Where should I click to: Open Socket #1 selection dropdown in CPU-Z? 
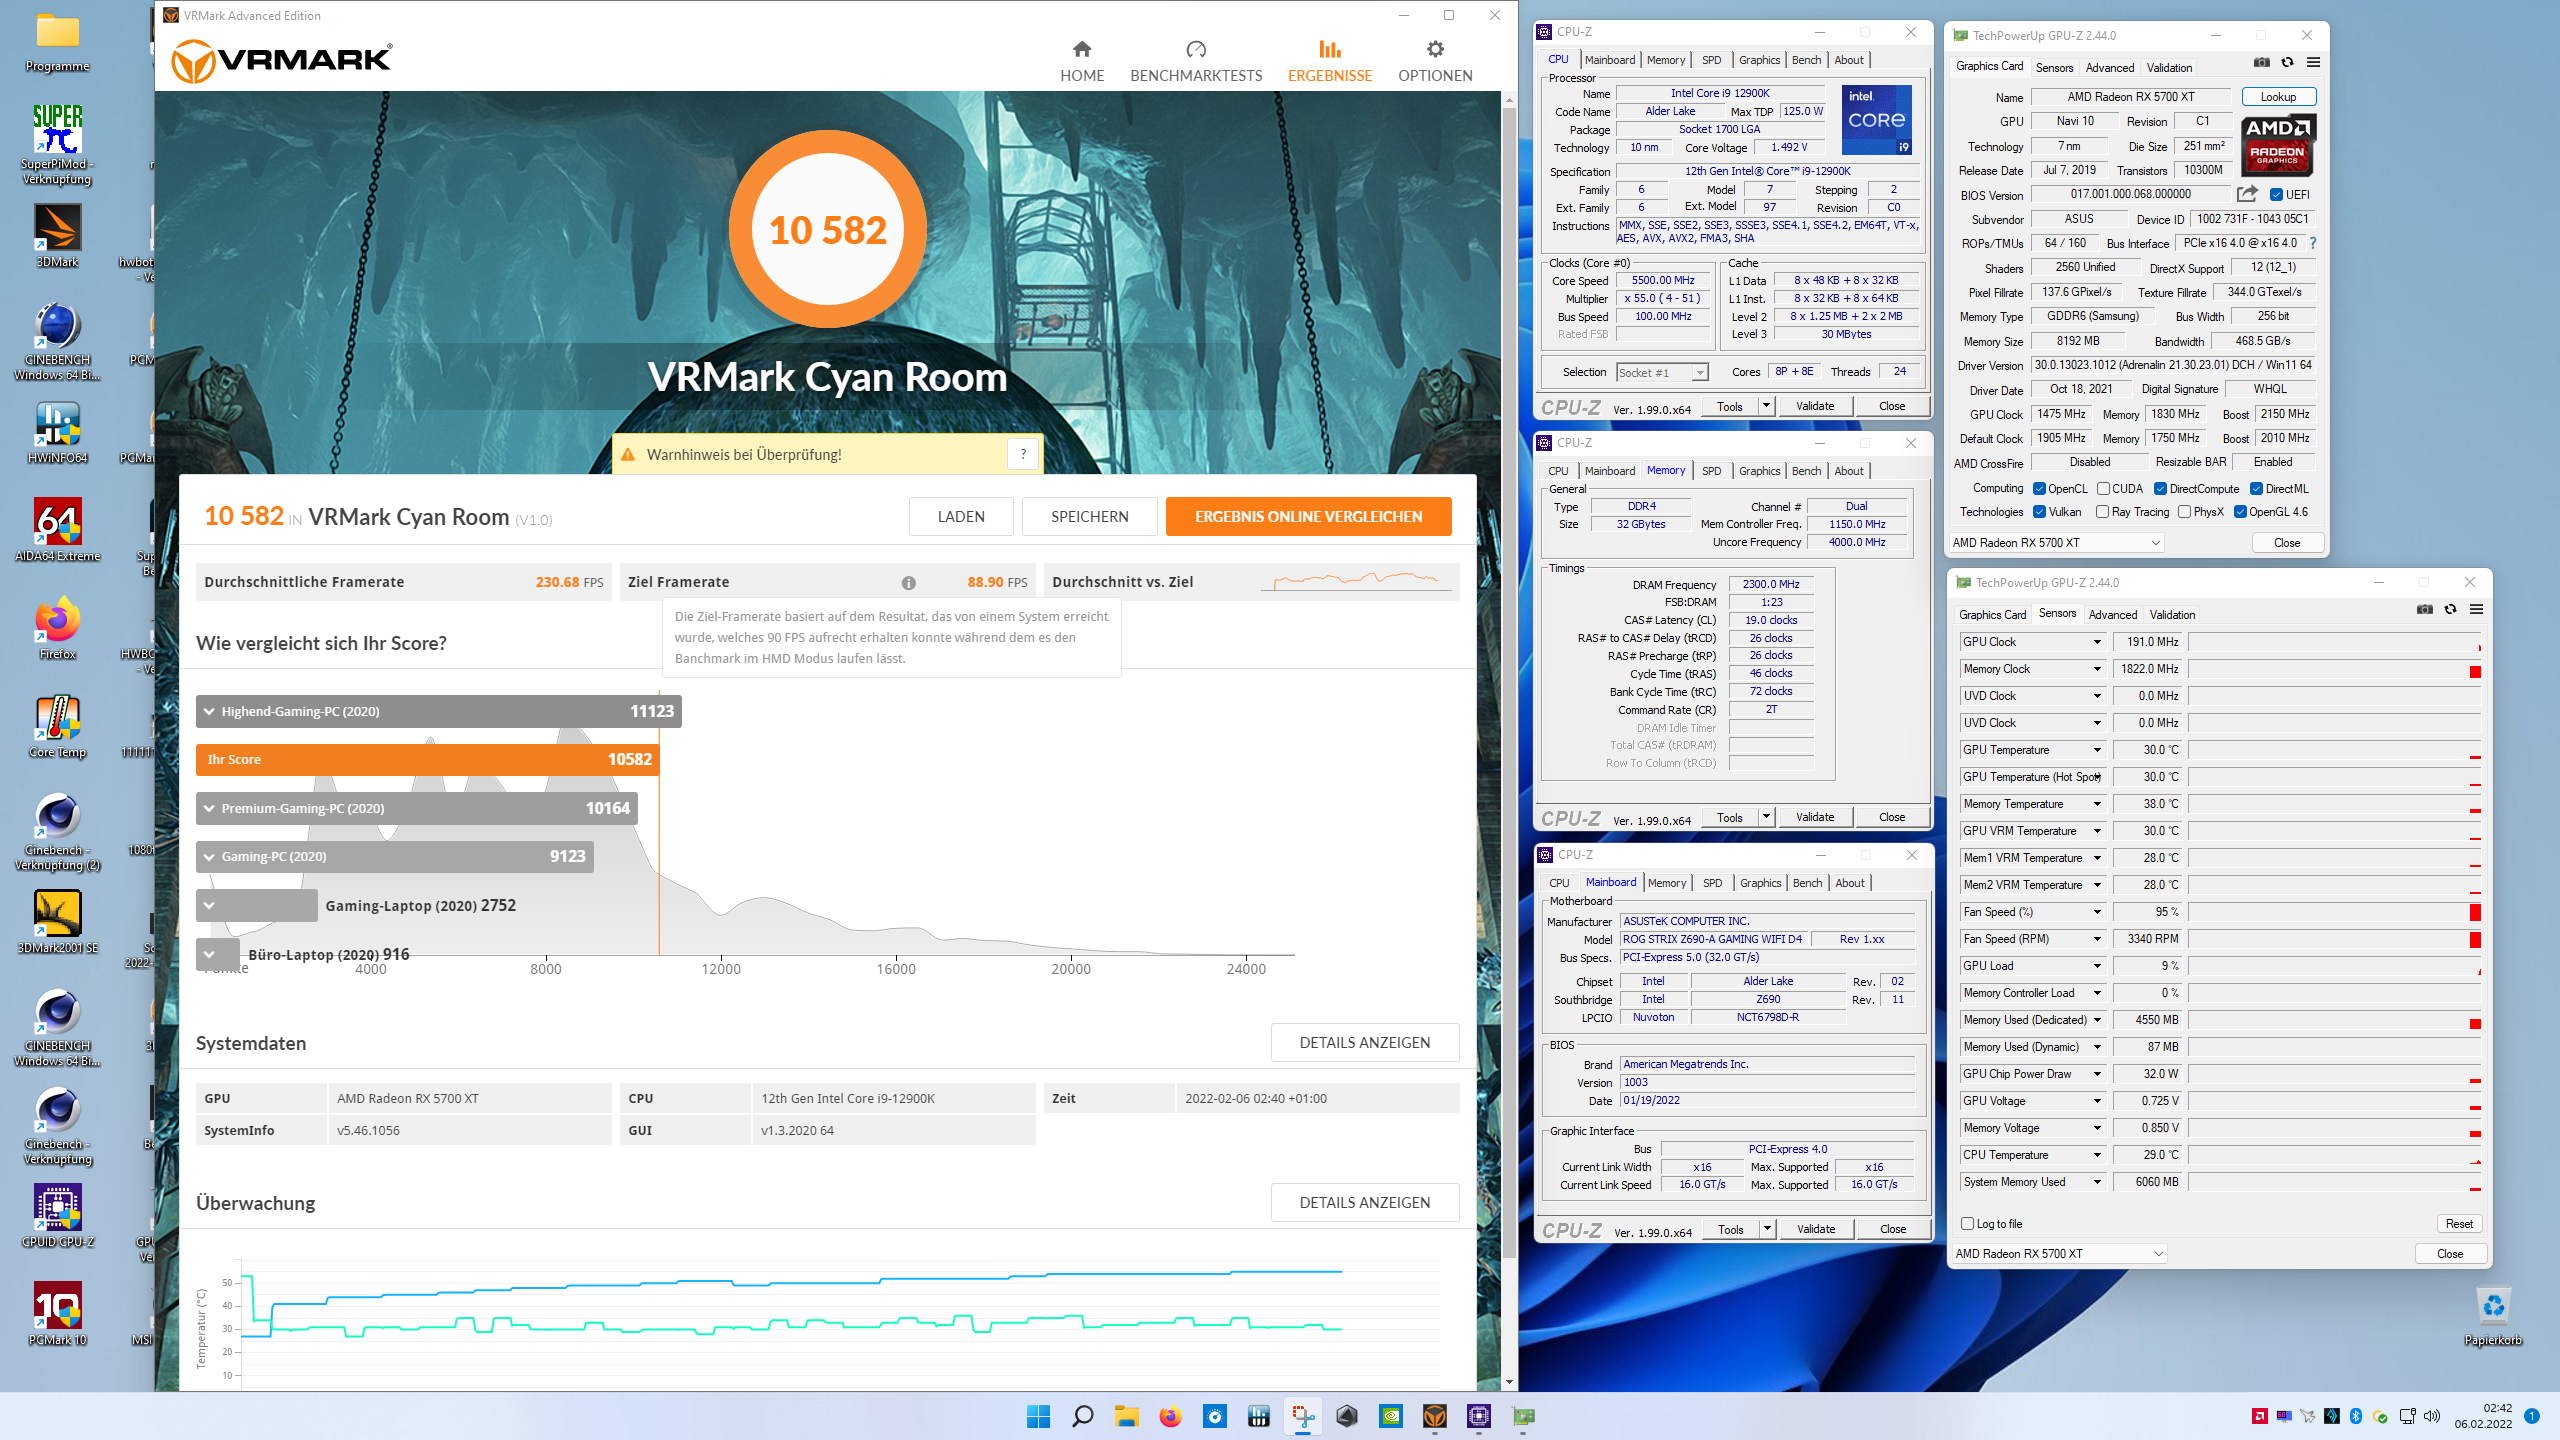pos(1662,372)
